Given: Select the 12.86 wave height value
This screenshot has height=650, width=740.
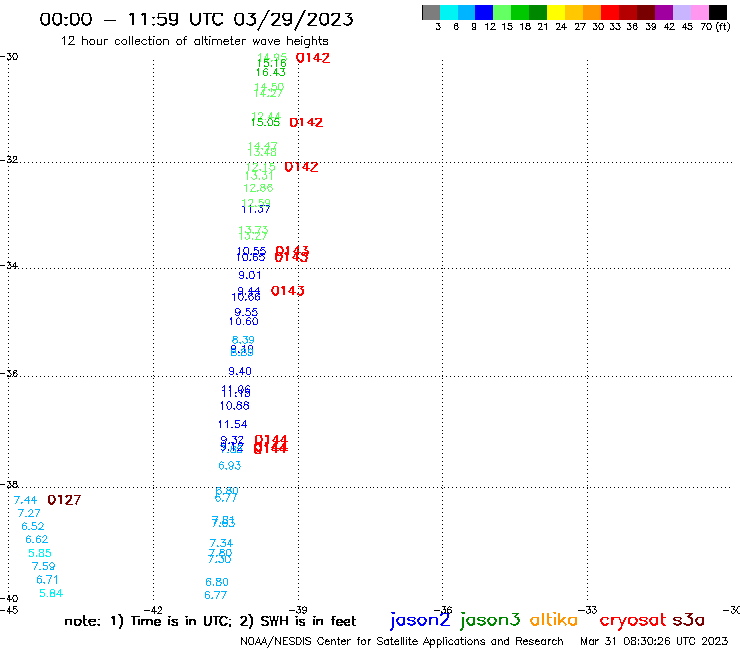Looking at the screenshot, I should click(258, 188).
